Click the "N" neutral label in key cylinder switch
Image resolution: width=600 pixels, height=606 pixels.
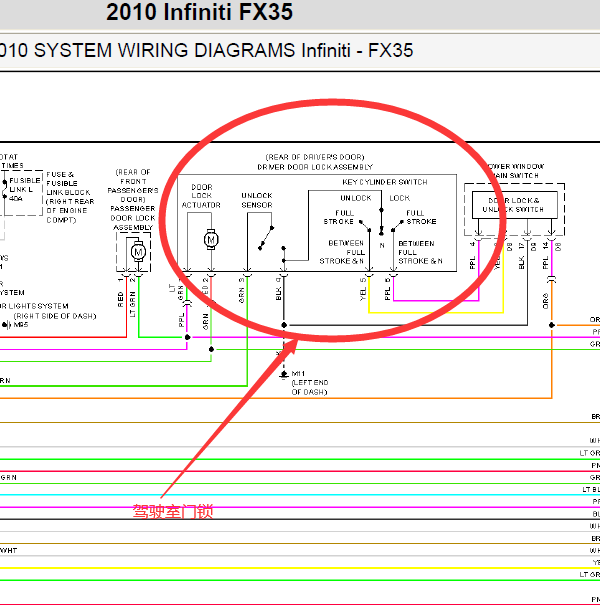click(x=382, y=245)
